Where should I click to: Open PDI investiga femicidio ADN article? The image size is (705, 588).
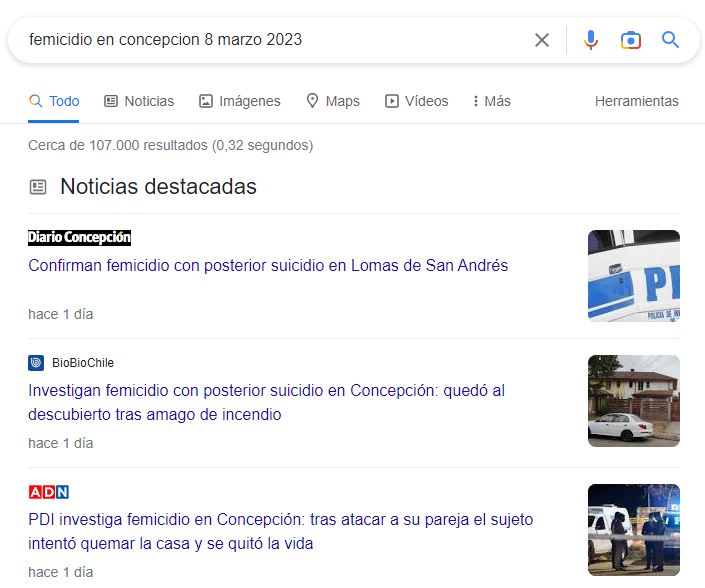click(281, 531)
